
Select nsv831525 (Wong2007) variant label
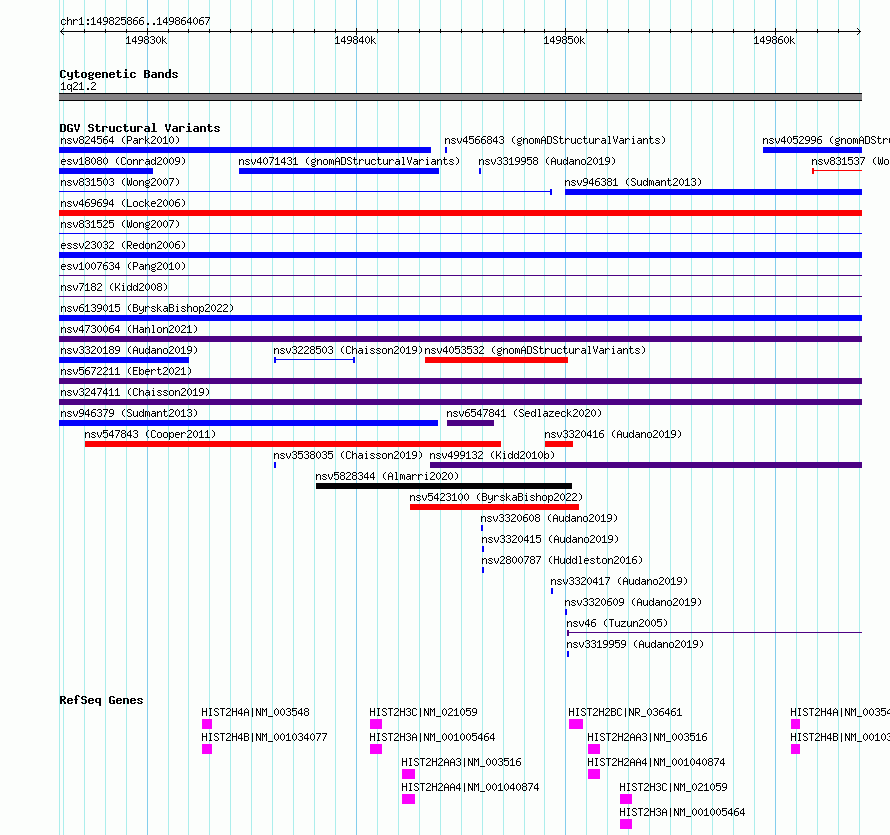[120, 224]
